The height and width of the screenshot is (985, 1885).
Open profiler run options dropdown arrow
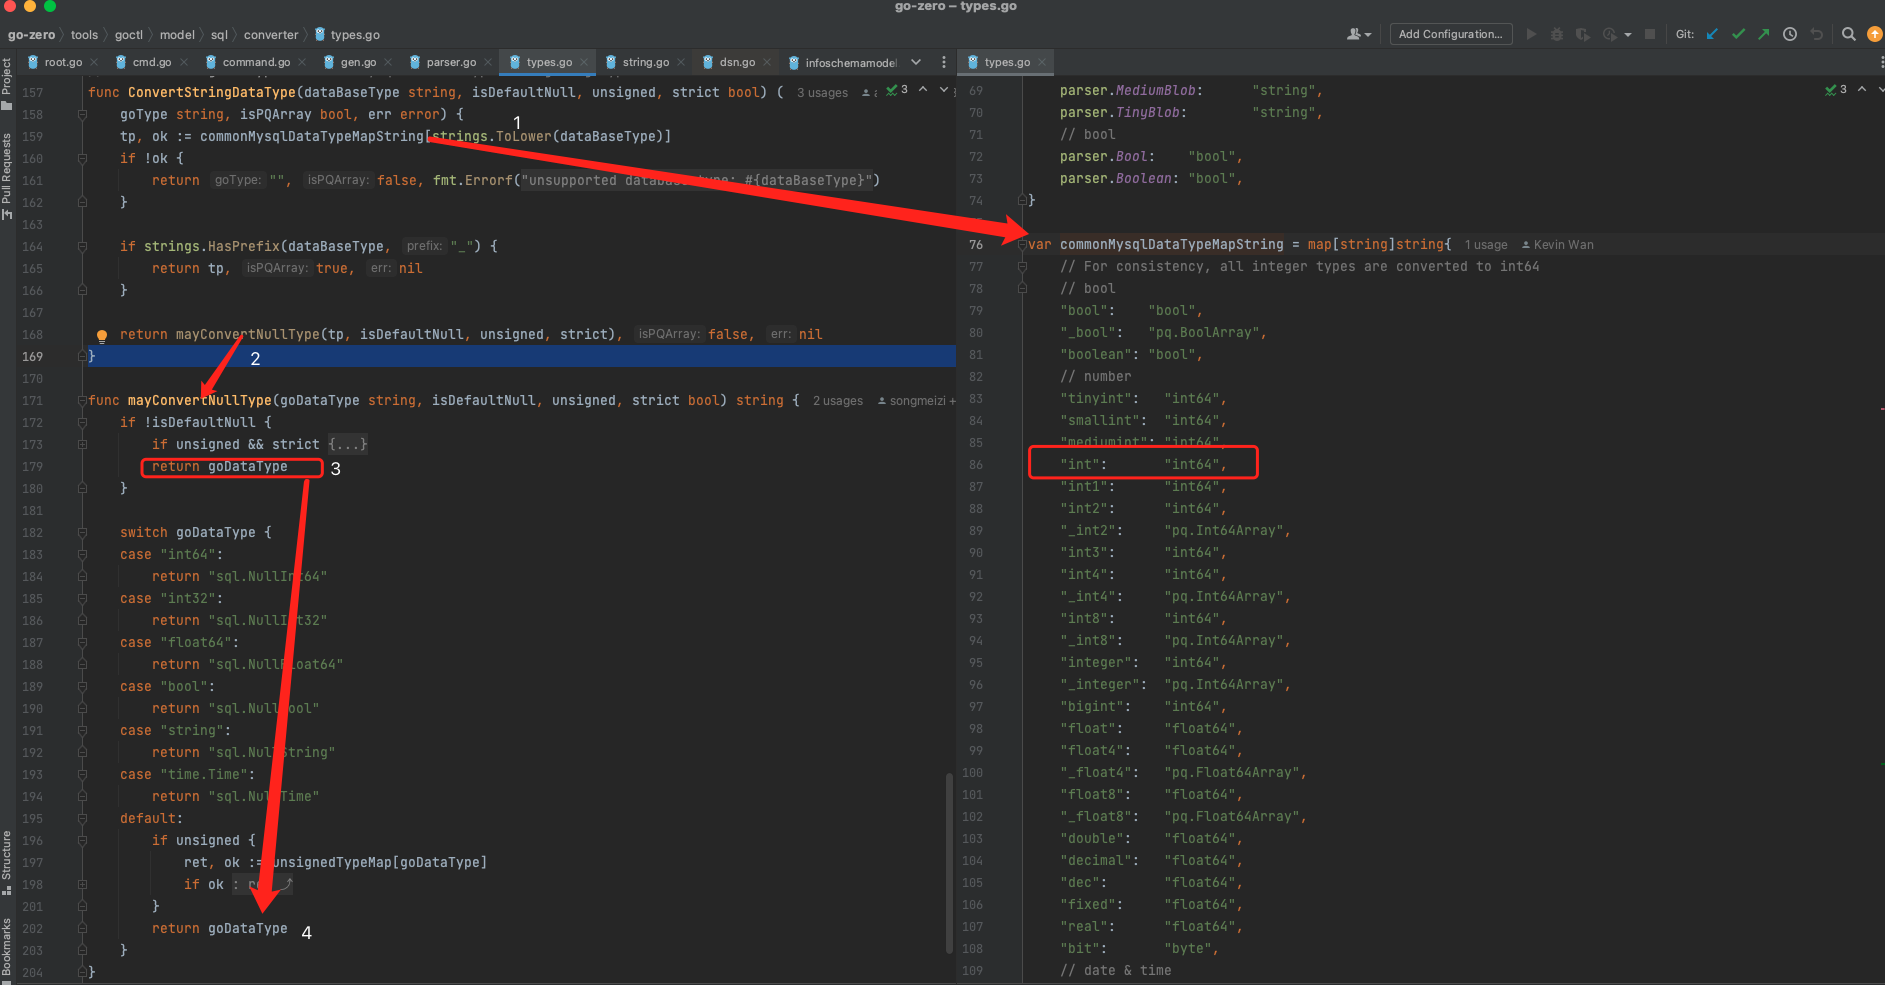point(1628,35)
